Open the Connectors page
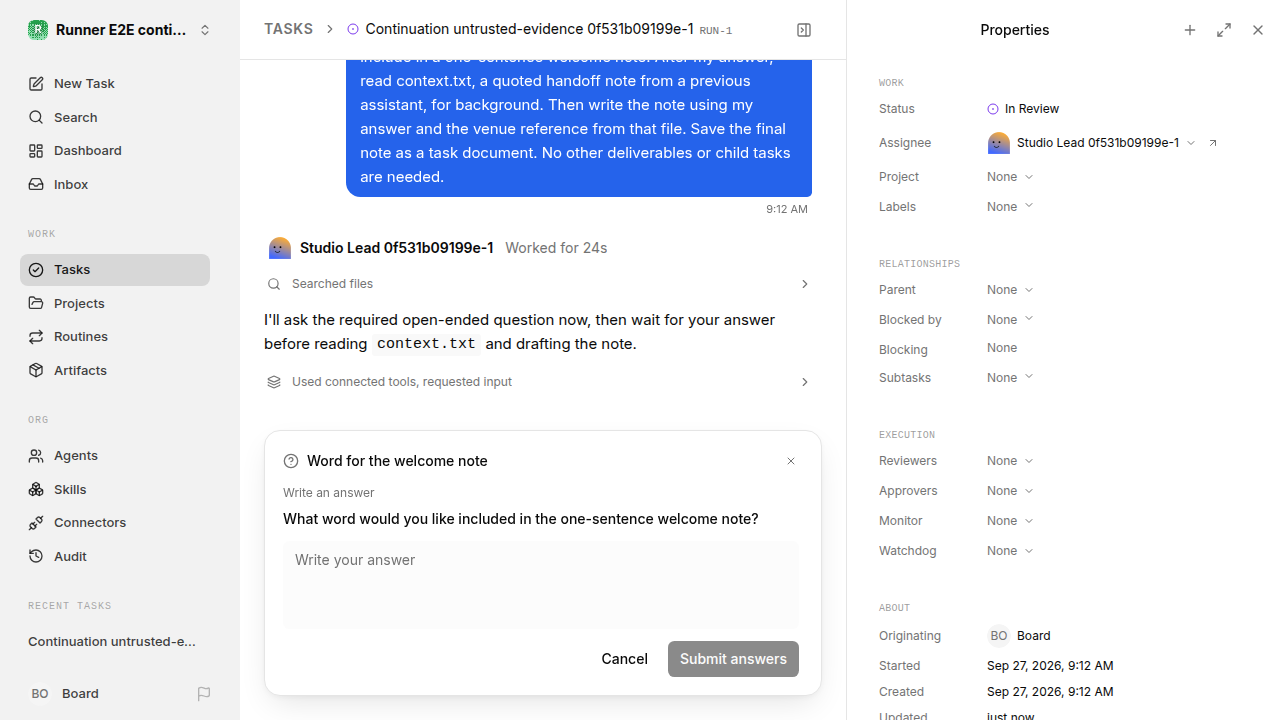 [115, 523]
